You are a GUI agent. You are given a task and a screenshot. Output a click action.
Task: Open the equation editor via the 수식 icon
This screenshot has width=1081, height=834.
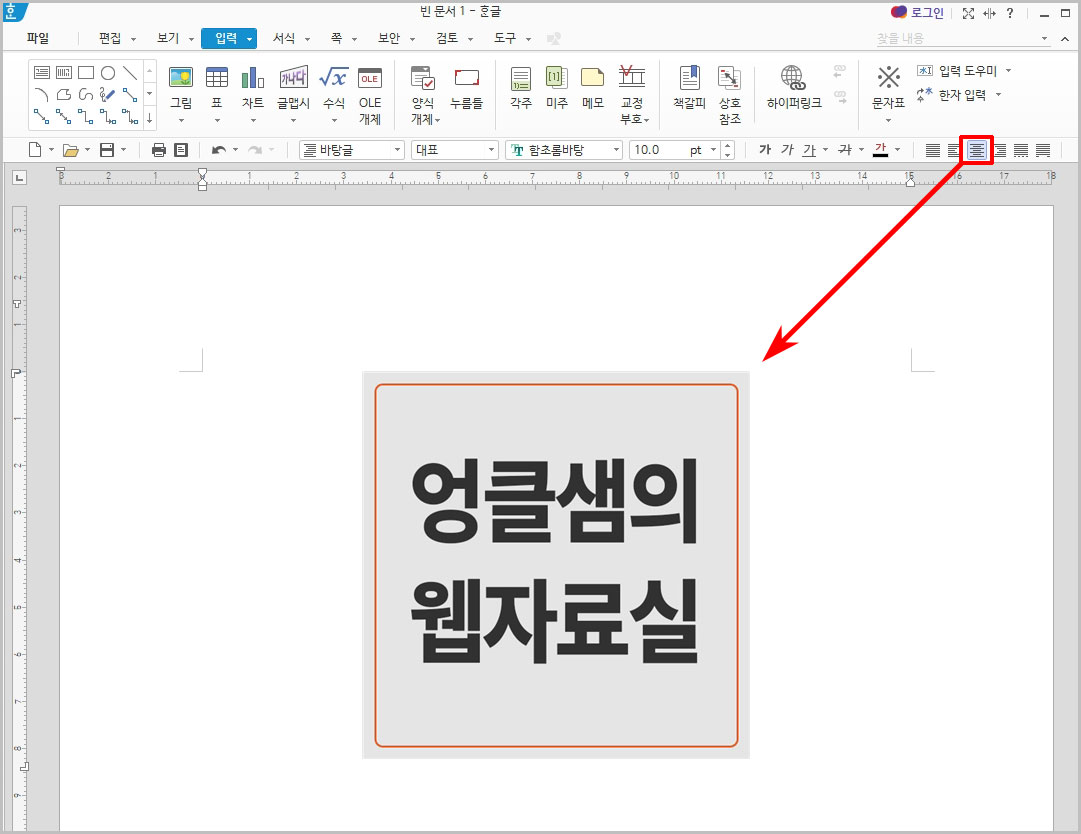334,80
